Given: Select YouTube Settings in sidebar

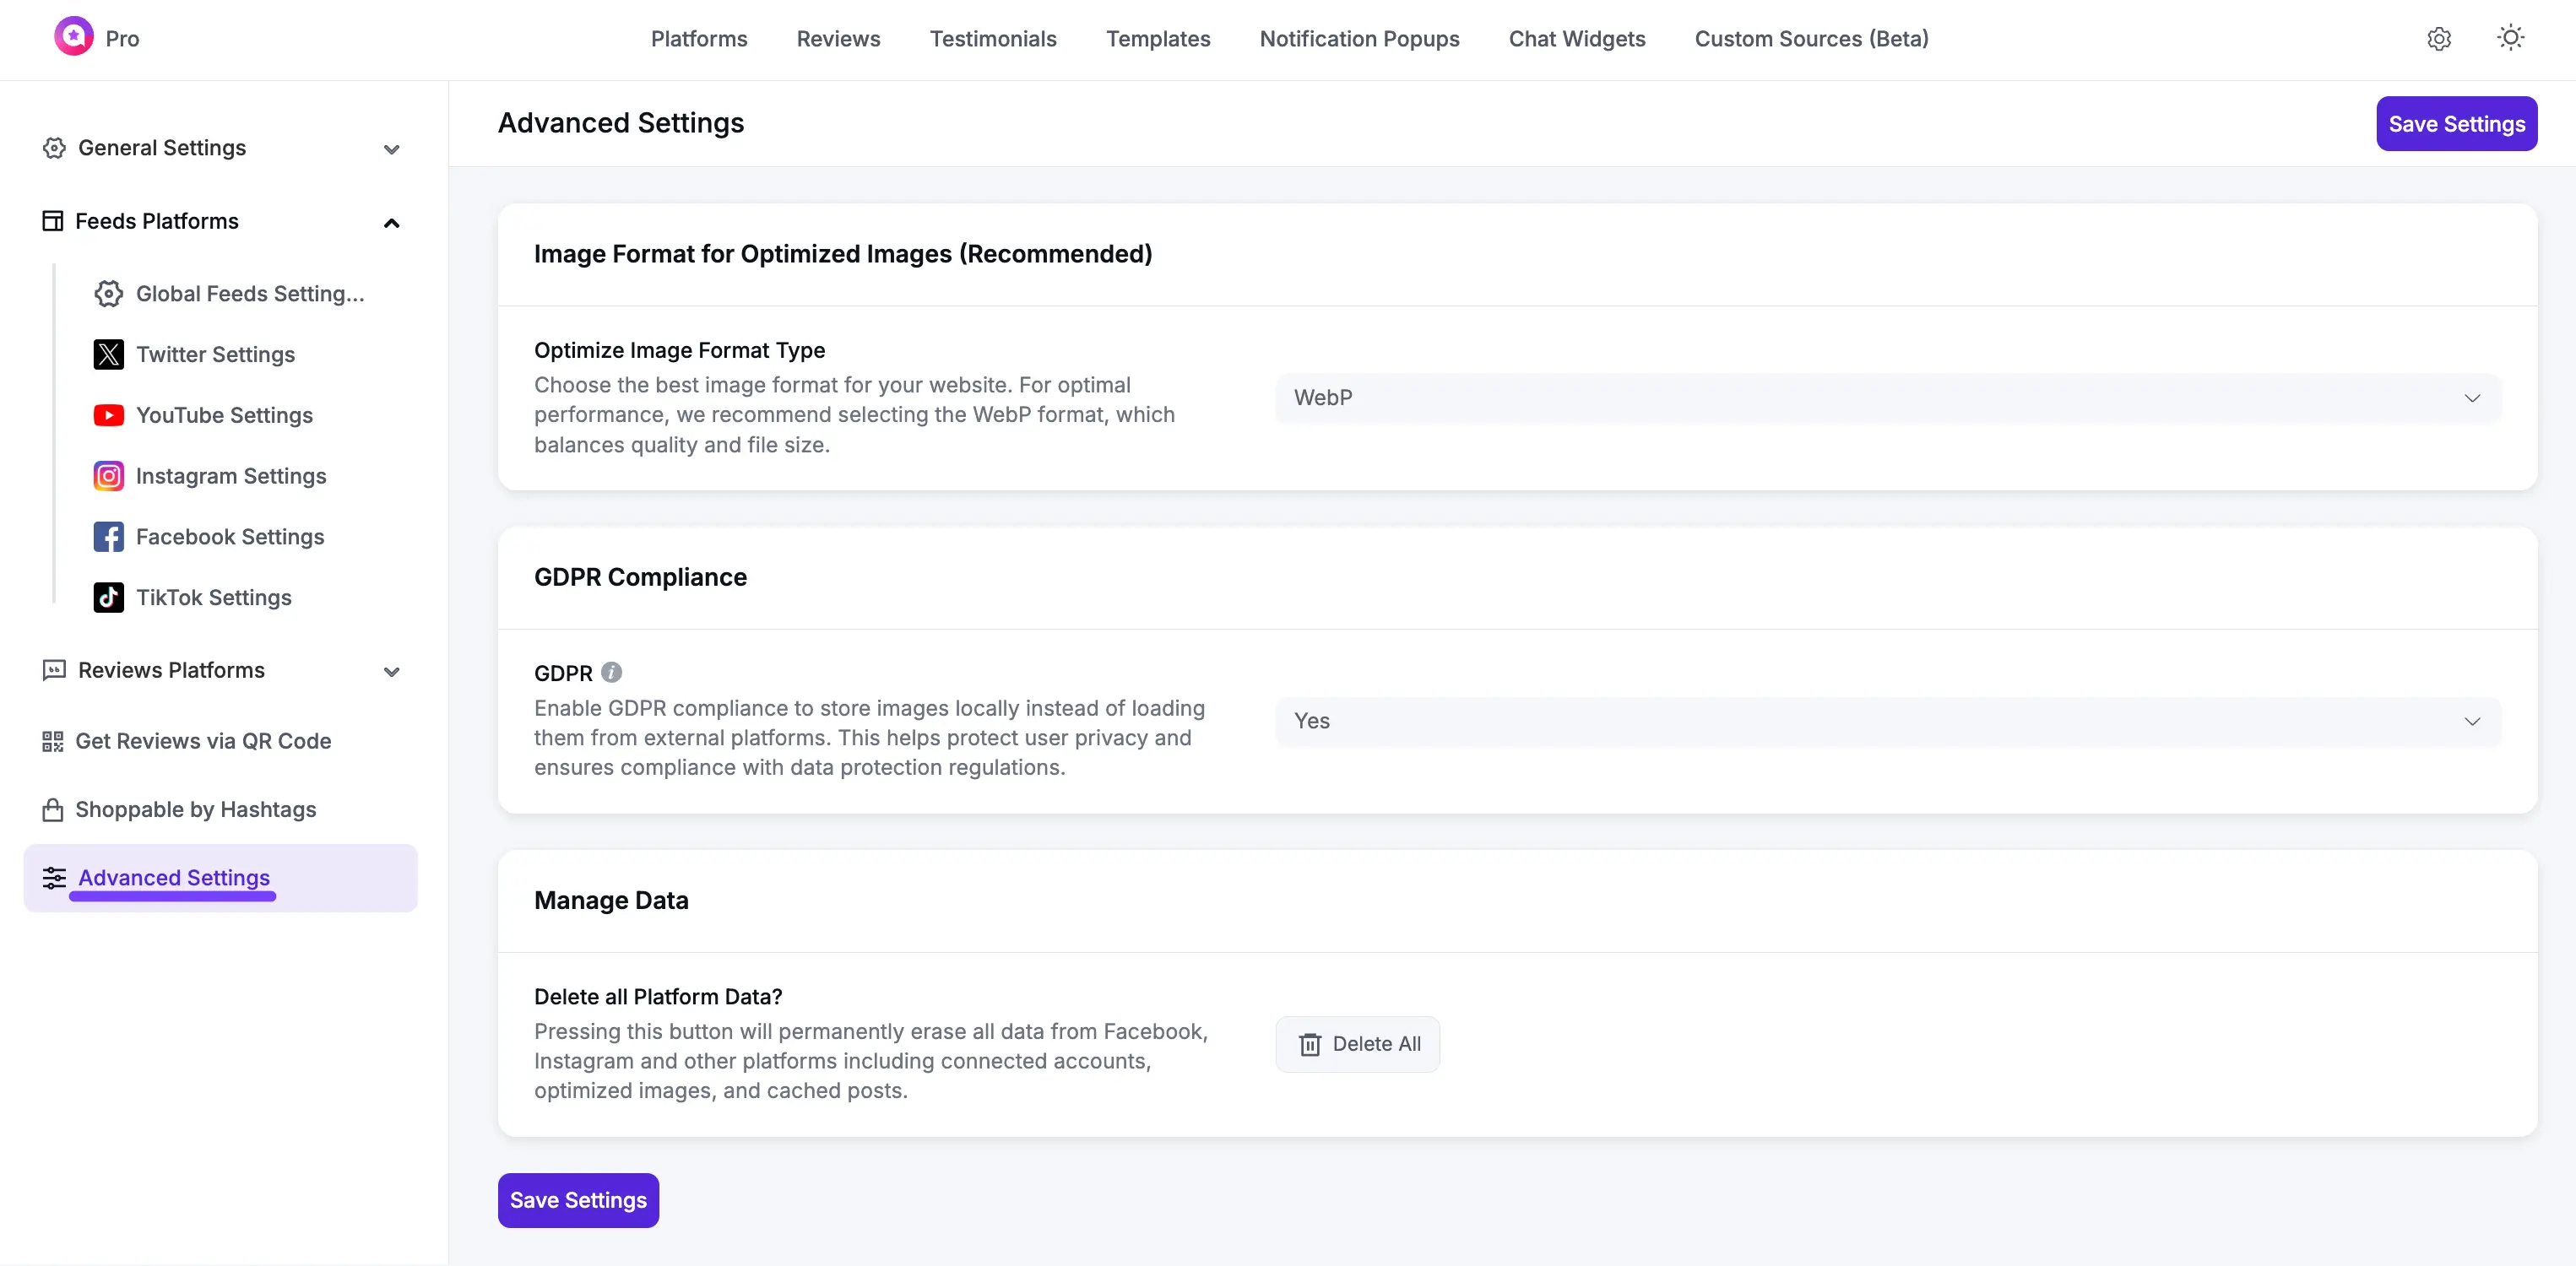Looking at the screenshot, I should coord(224,415).
